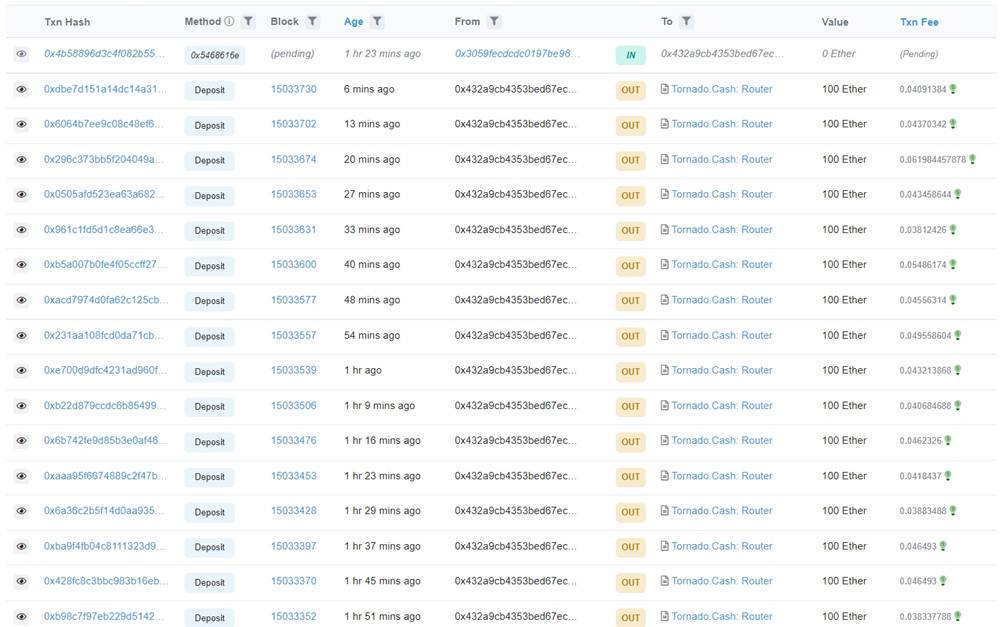Open block 15033453
1000x627 pixels.
point(293,476)
